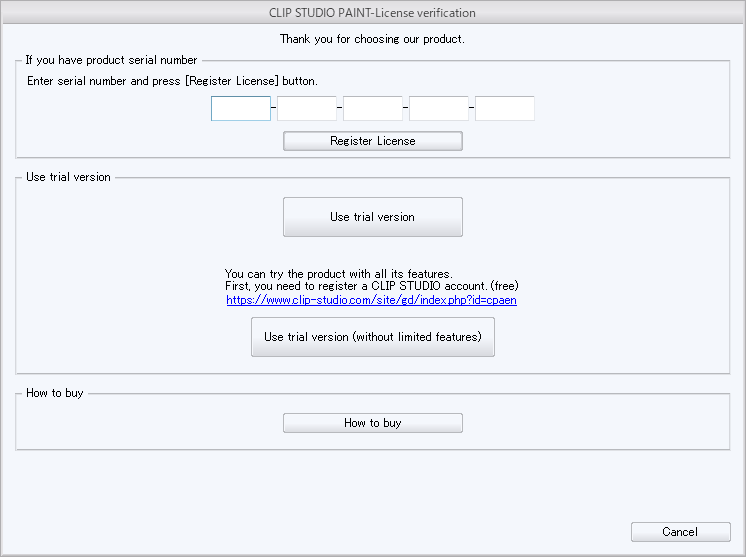Click the "Thank you for choosing our product" text
Viewport: 746px width, 557px height.
pos(372,40)
